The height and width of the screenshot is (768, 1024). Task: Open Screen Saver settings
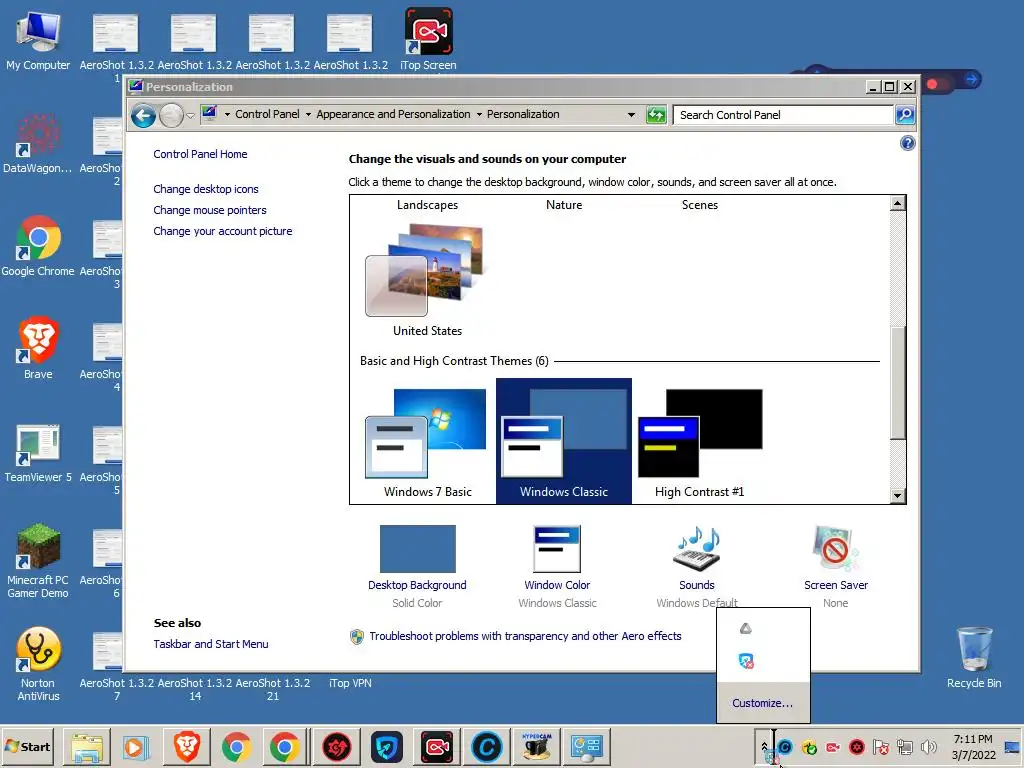click(x=835, y=566)
